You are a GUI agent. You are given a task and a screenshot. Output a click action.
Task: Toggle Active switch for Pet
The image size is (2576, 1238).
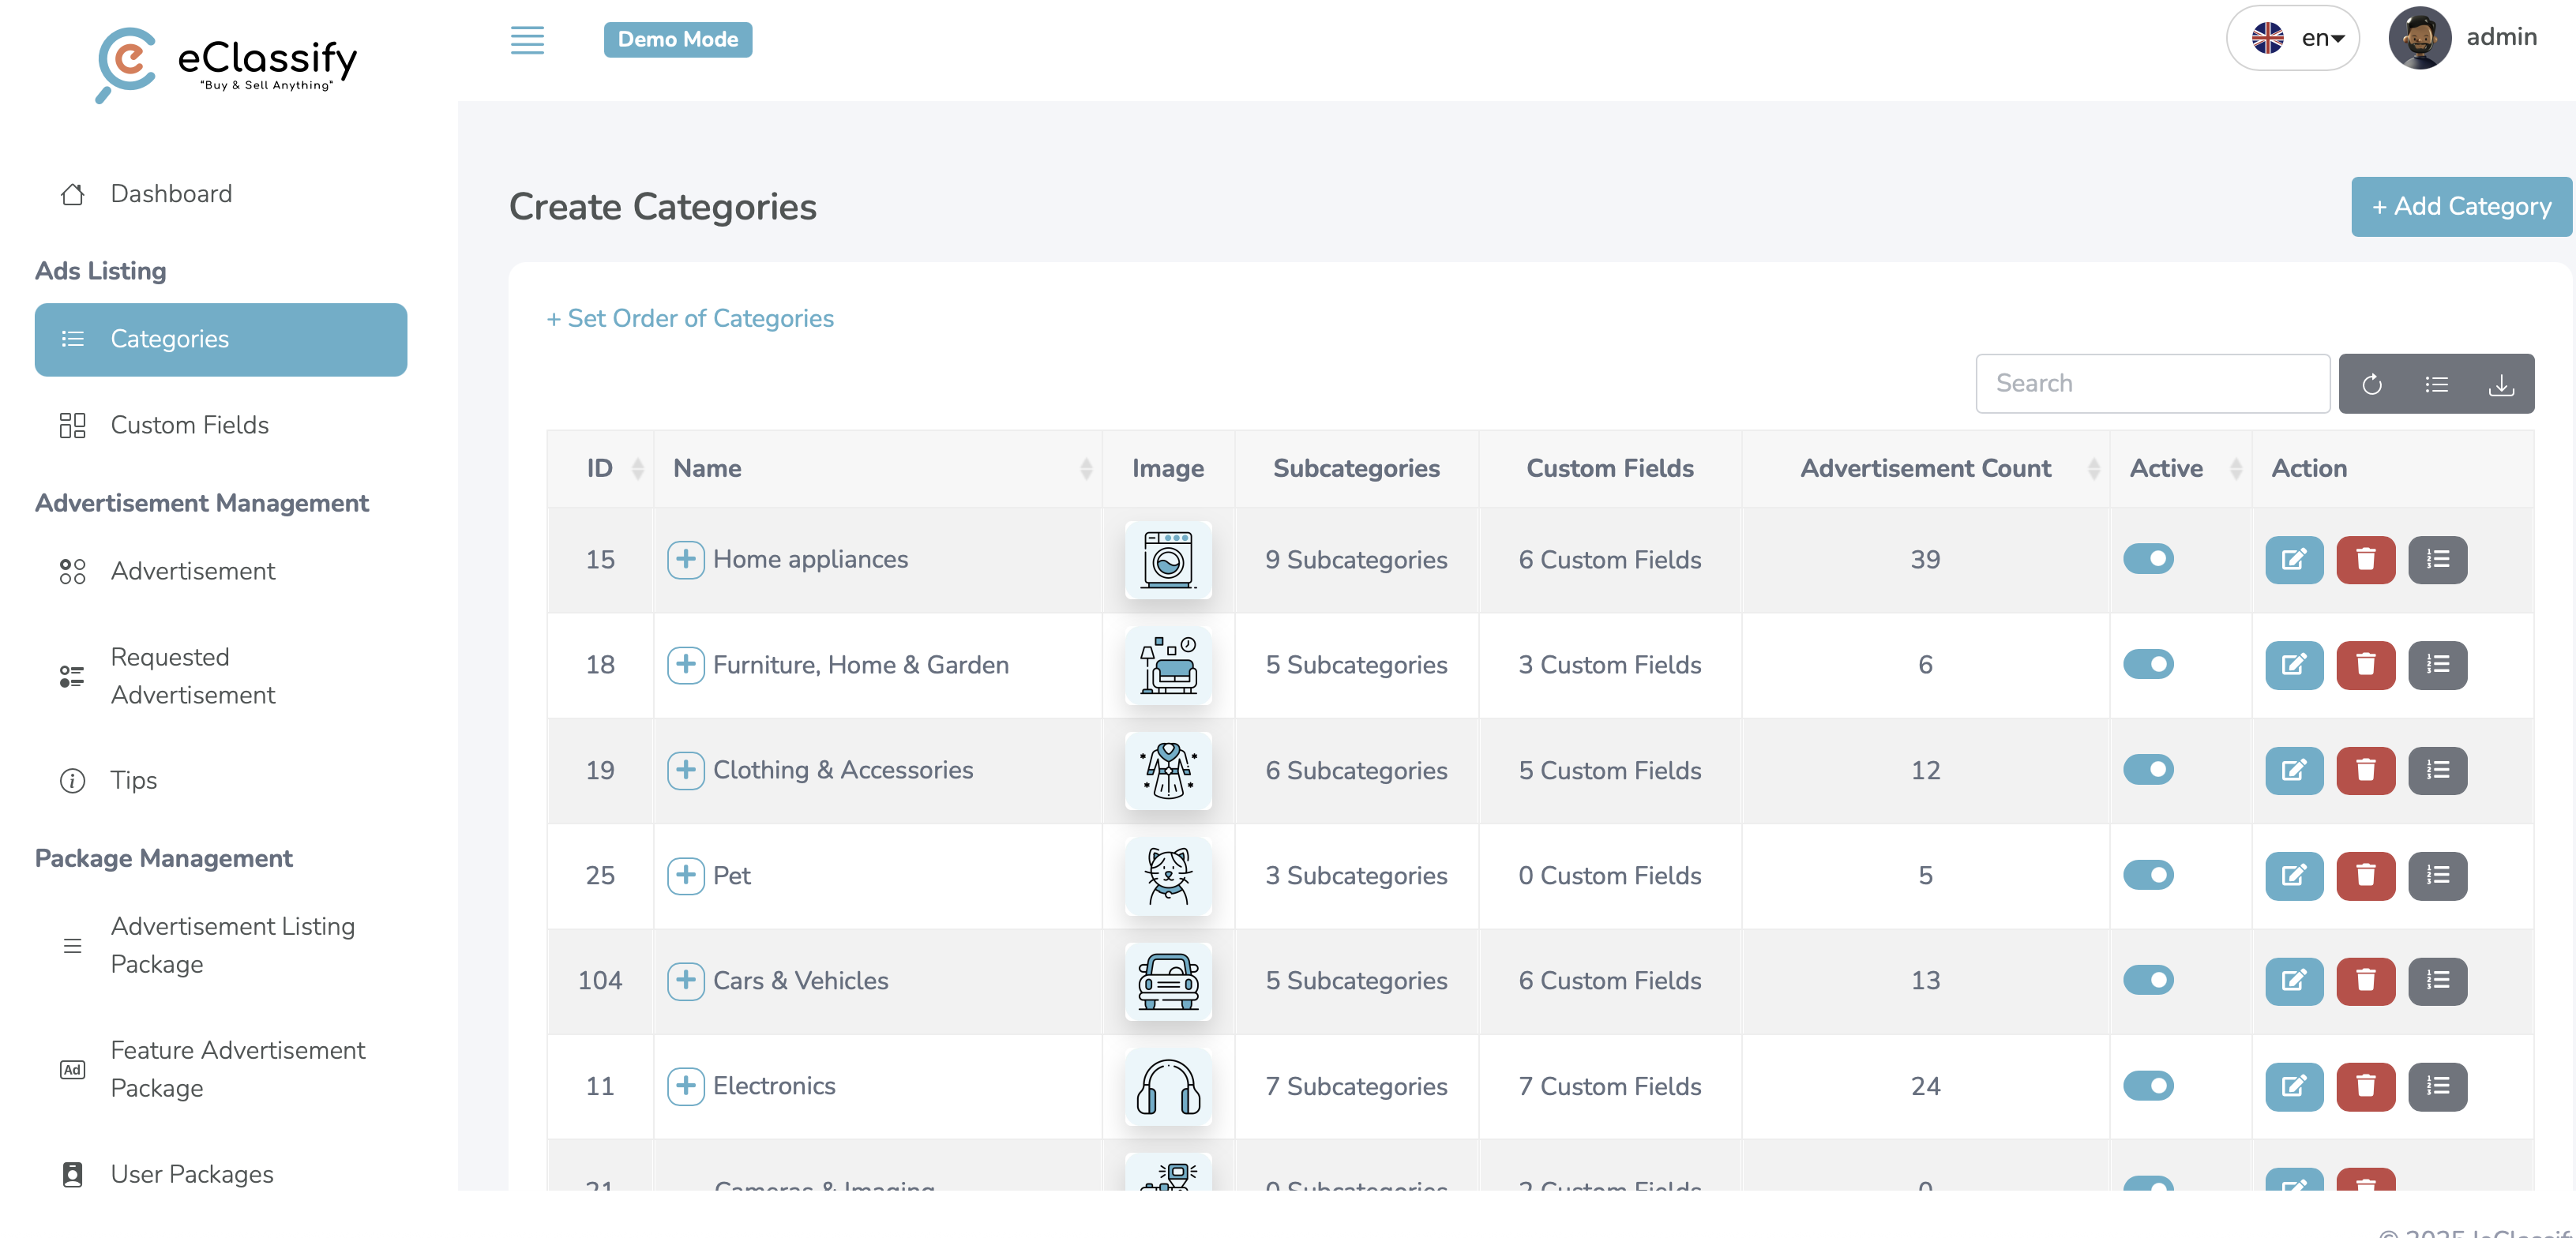click(x=2148, y=875)
